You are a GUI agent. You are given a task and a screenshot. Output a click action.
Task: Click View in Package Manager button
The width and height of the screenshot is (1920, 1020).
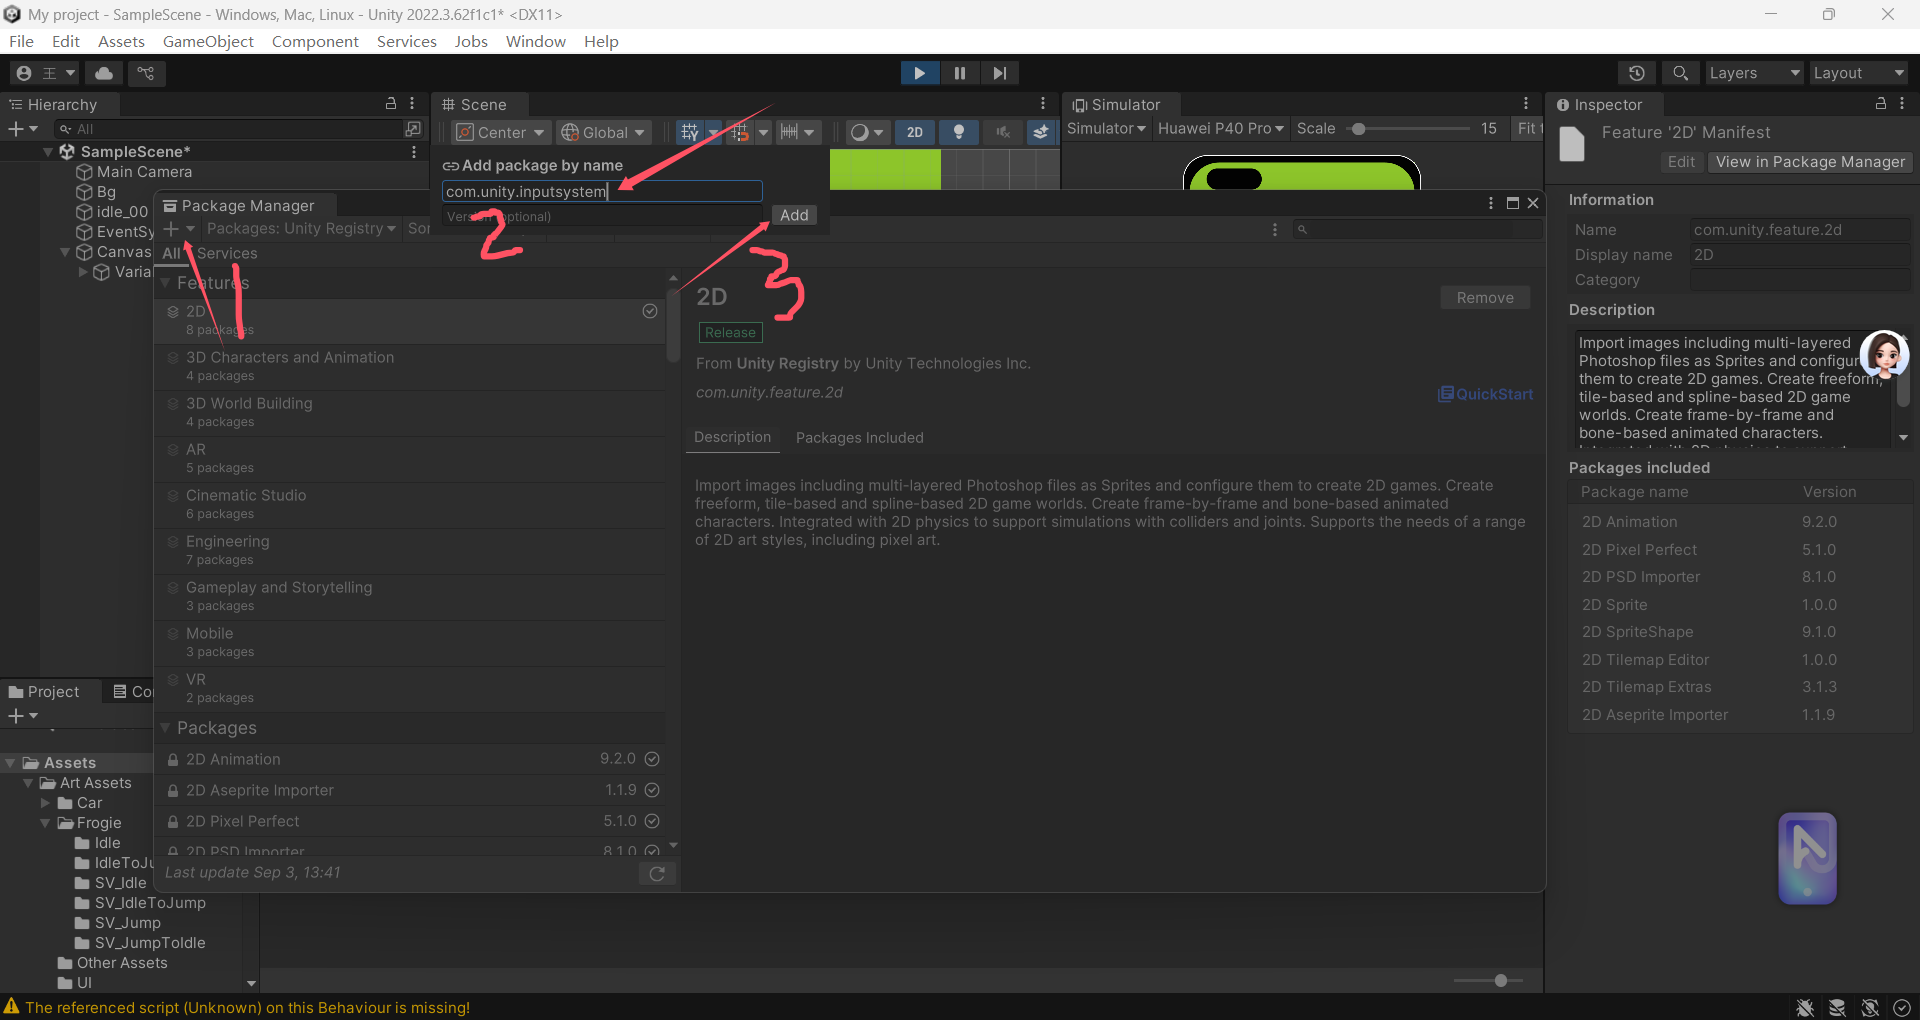click(x=1810, y=162)
